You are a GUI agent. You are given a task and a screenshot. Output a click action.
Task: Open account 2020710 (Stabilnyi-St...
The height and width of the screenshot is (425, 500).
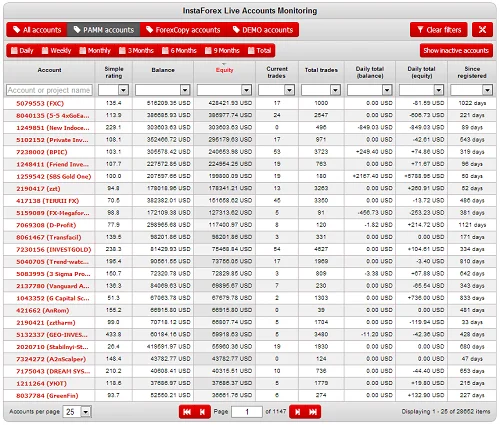click(53, 347)
